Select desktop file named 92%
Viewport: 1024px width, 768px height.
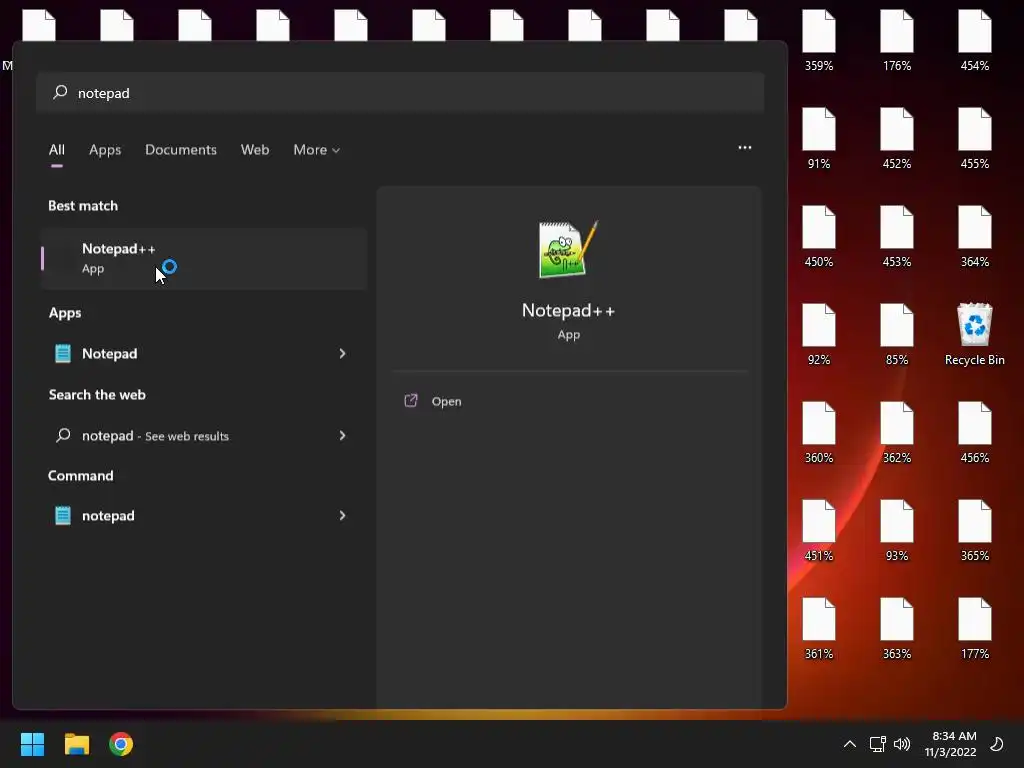819,334
